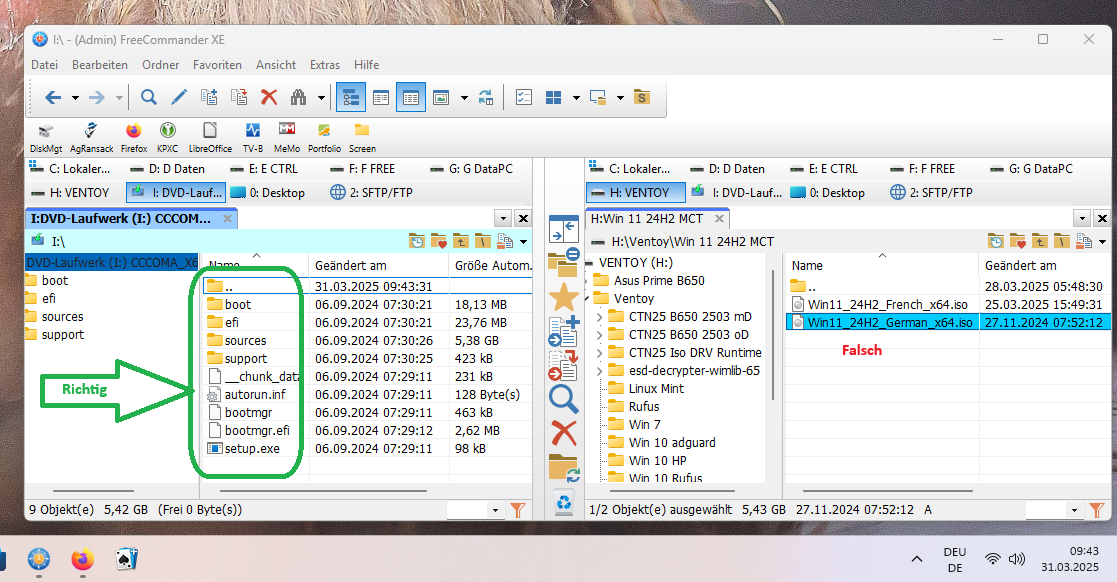Close the H:Win 11 24H2 MCT tab

[719, 219]
